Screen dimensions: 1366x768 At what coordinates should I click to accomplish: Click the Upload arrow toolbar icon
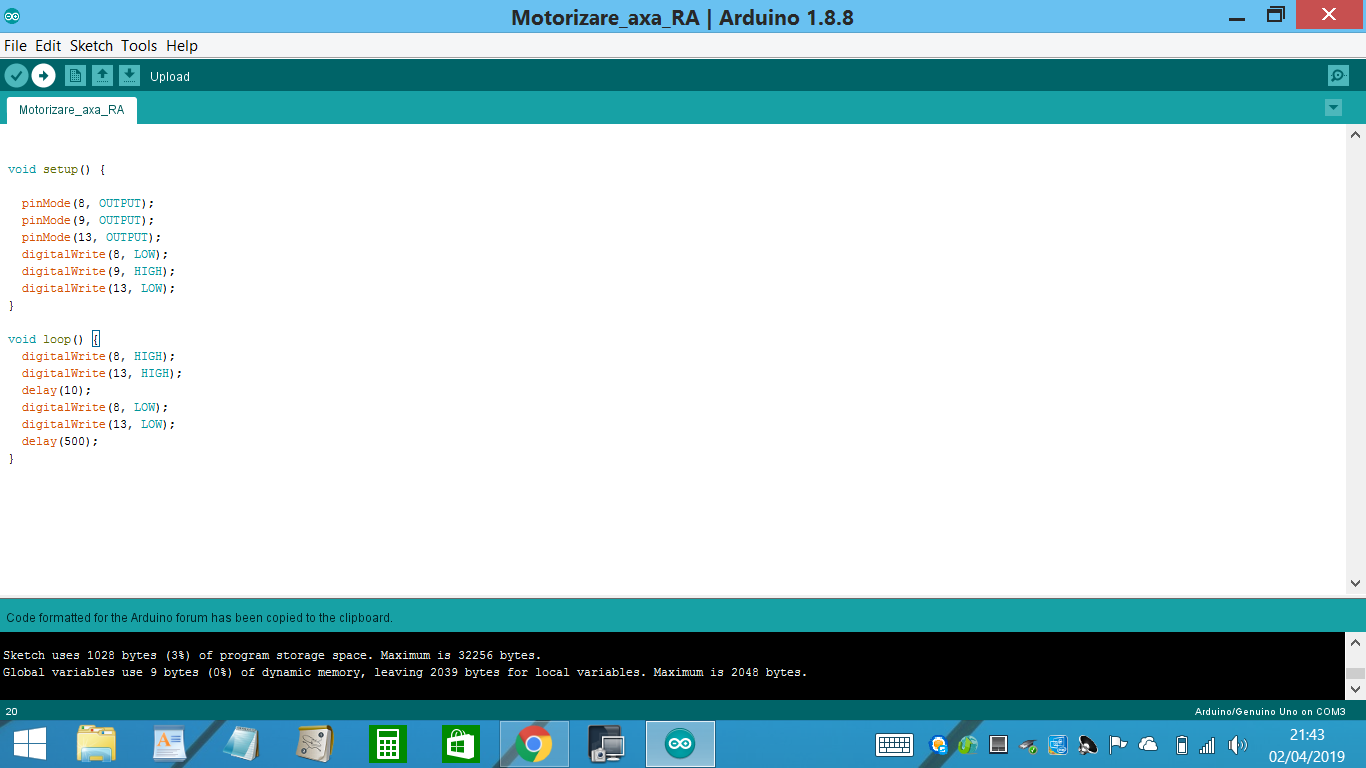[43, 76]
